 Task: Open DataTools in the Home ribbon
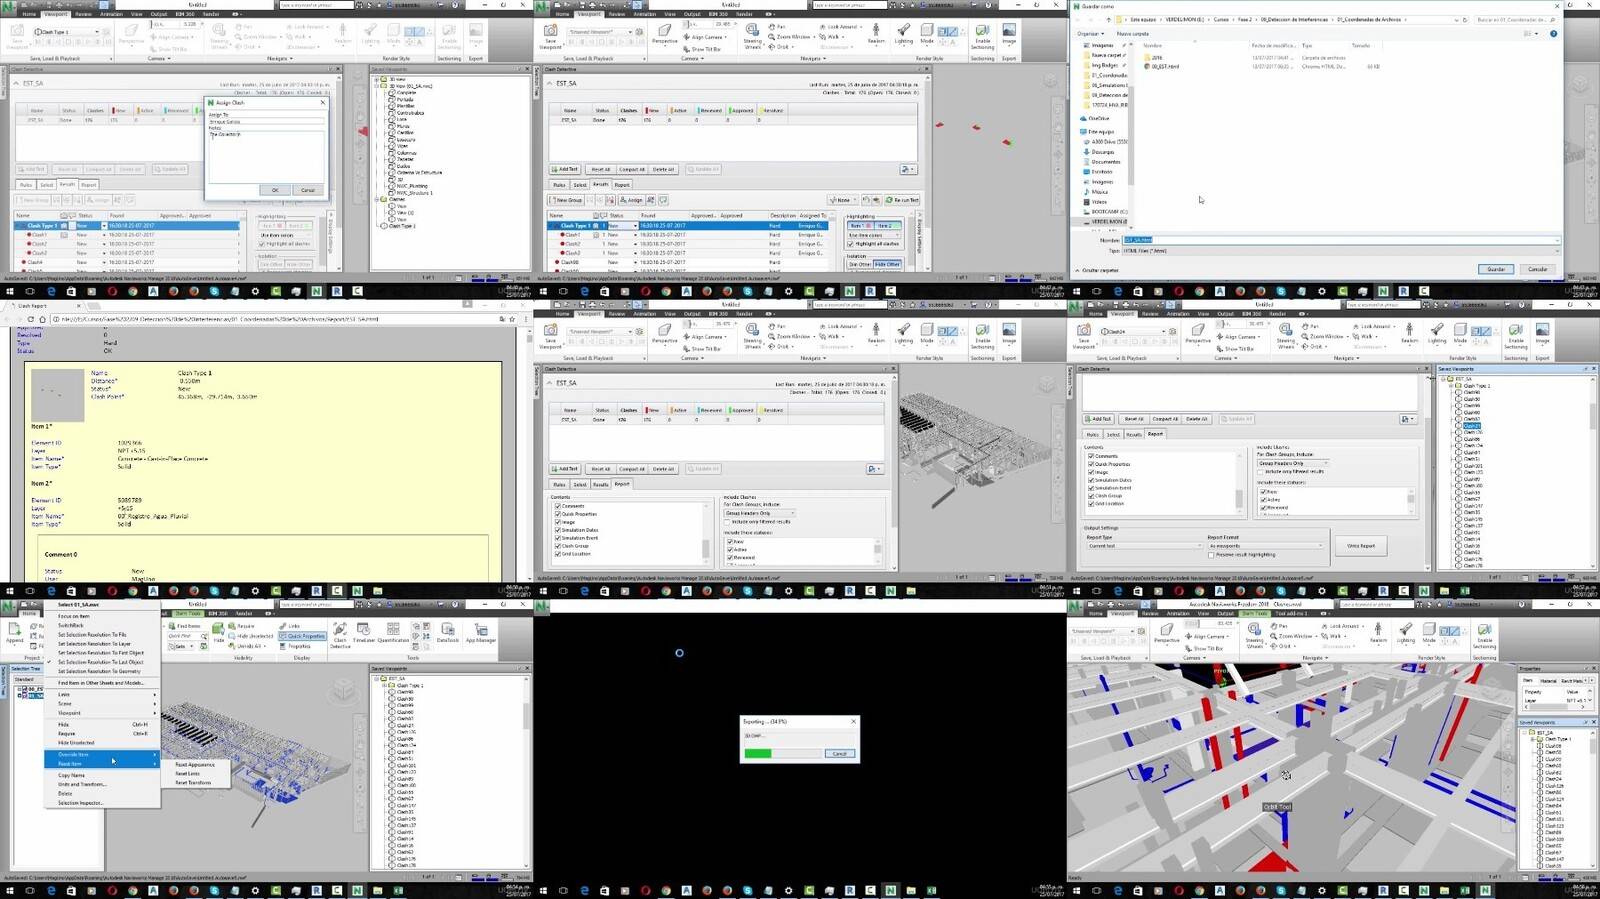pos(448,632)
